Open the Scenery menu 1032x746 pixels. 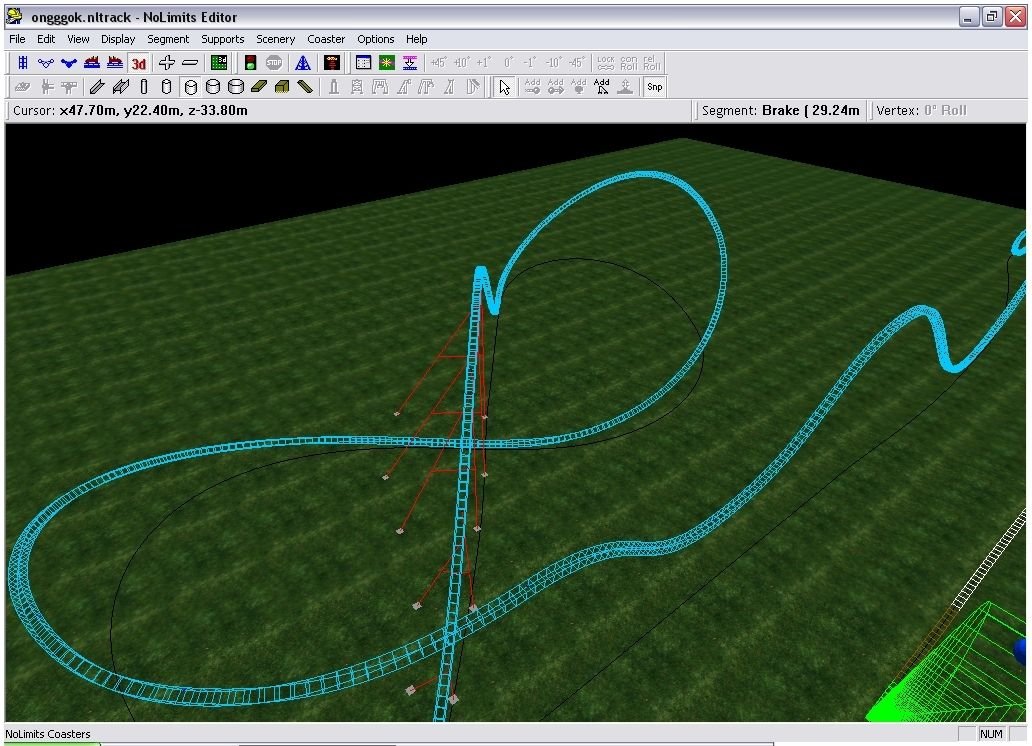point(275,40)
